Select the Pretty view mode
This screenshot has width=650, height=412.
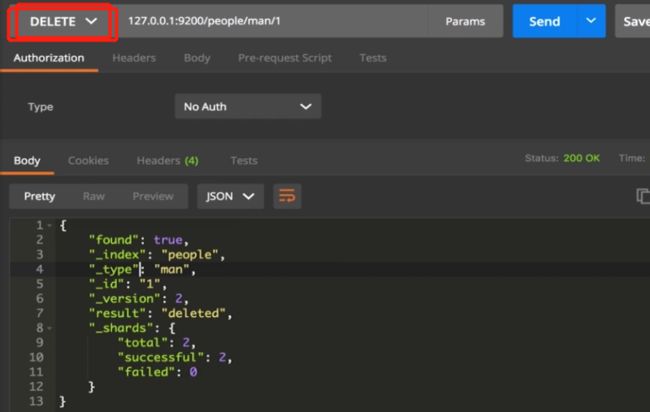(x=39, y=196)
